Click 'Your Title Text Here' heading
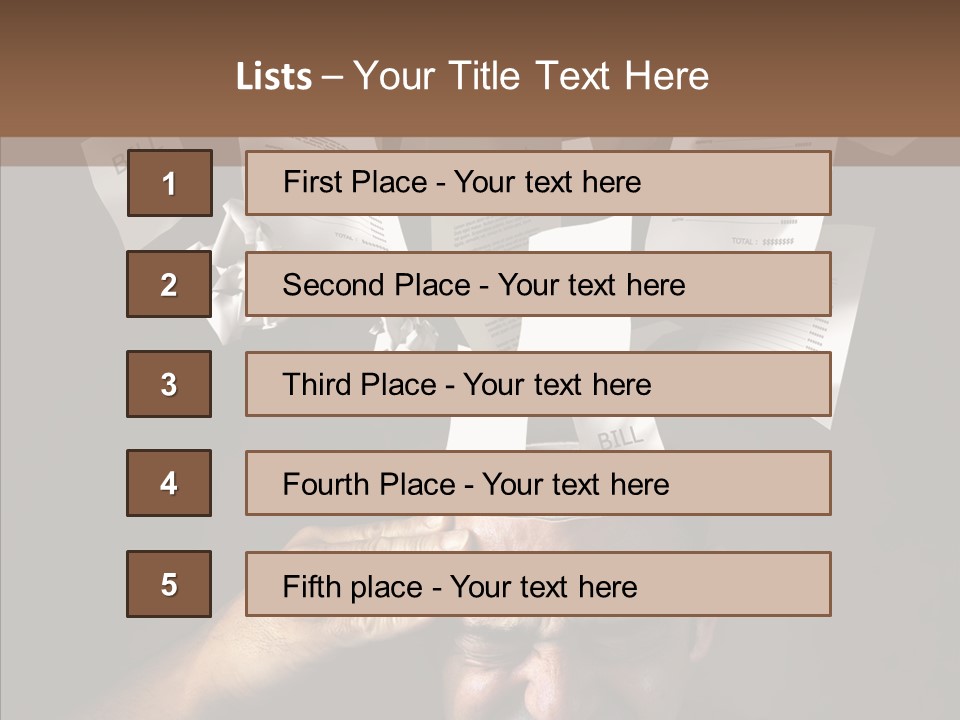Image resolution: width=960 pixels, height=720 pixels. (x=531, y=76)
